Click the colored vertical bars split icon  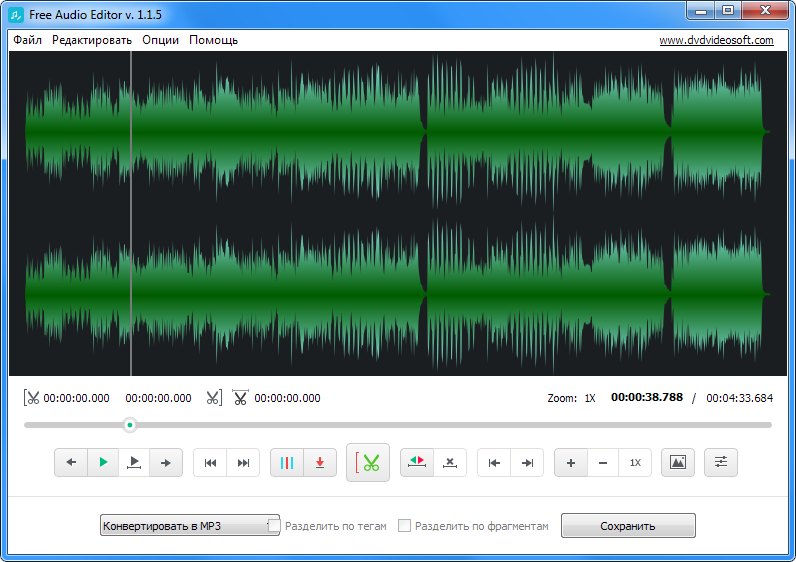pos(287,462)
